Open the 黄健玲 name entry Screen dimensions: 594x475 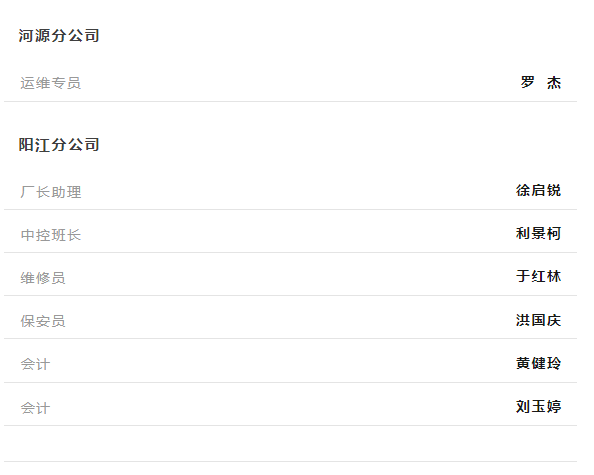coord(538,363)
